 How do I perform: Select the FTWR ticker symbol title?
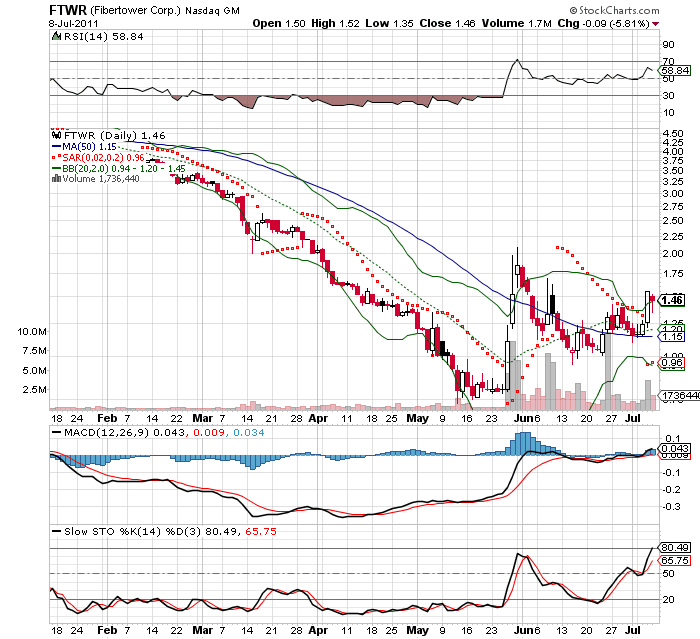68,10
